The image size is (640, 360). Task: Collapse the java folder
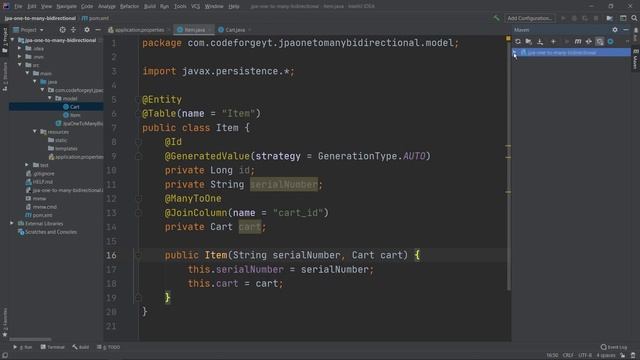click(x=35, y=82)
